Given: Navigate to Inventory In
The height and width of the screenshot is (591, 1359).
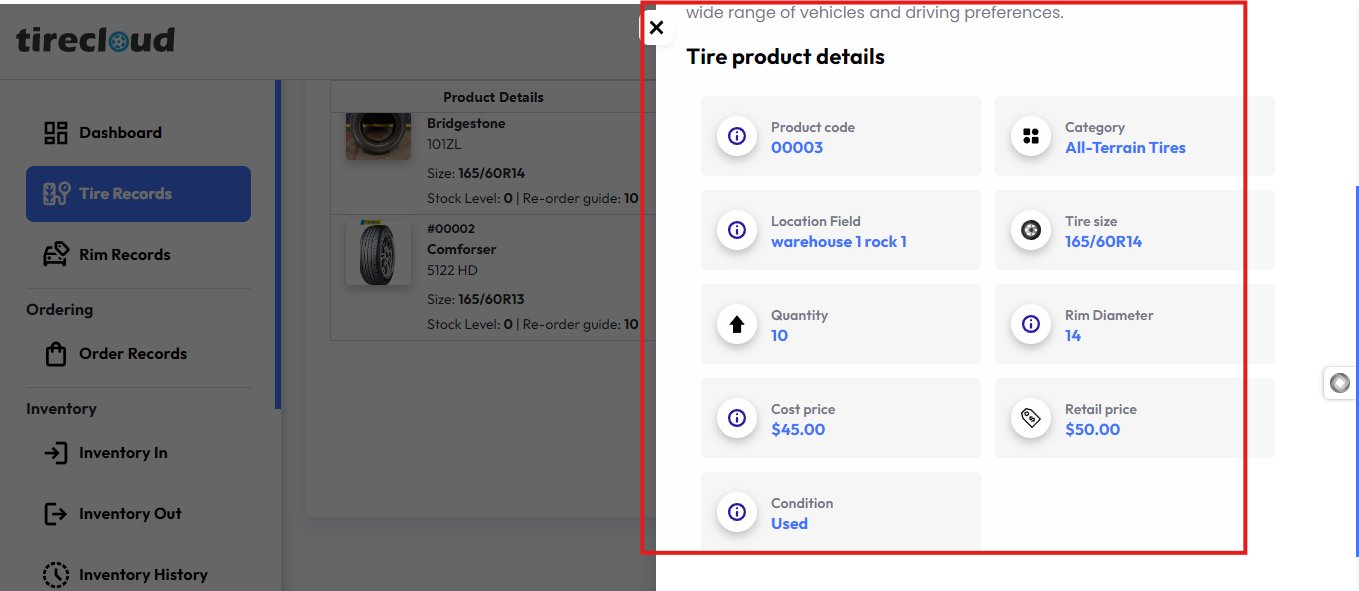Looking at the screenshot, I should point(122,453).
